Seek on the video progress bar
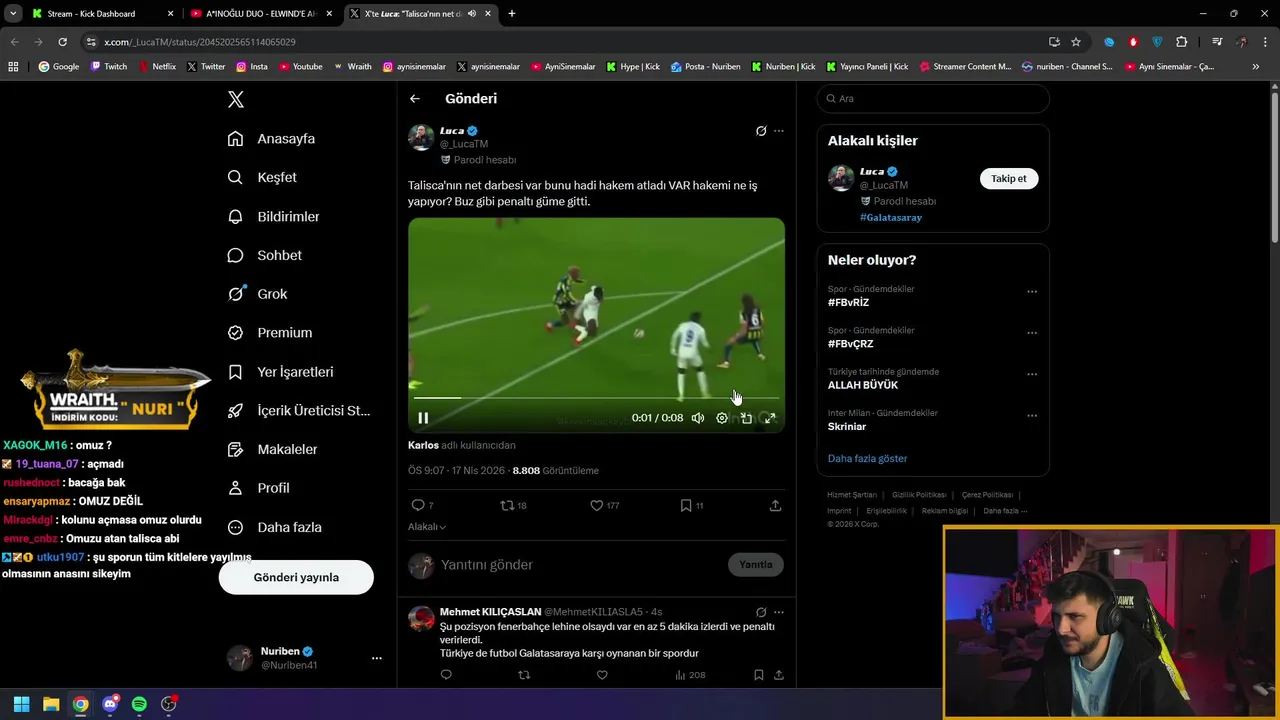1280x720 pixels. point(596,398)
